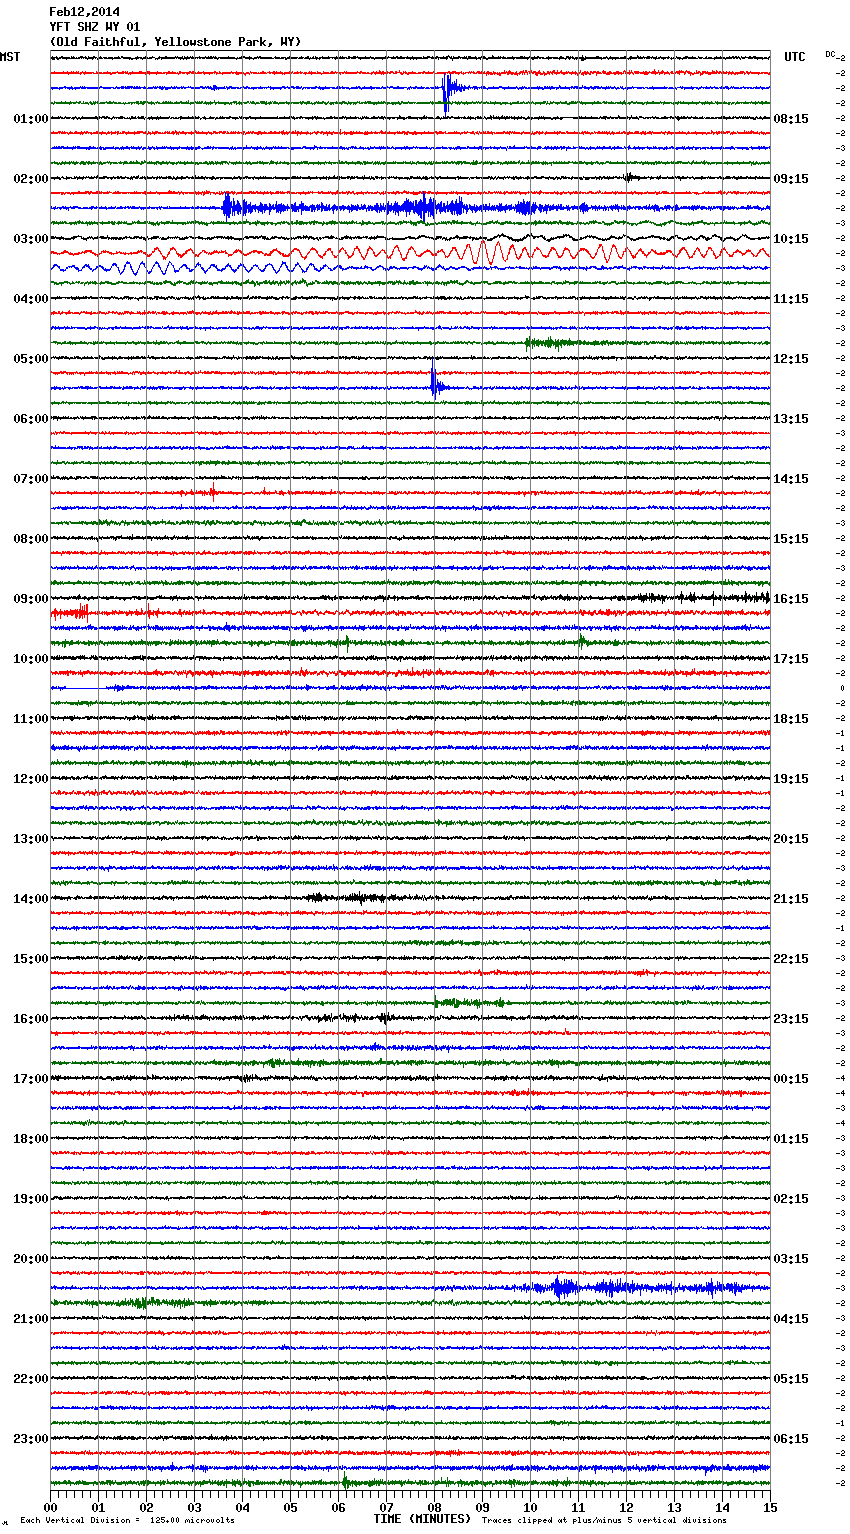Select the 23:00 MST row label
This screenshot has height=1534, width=850.
(31, 1439)
